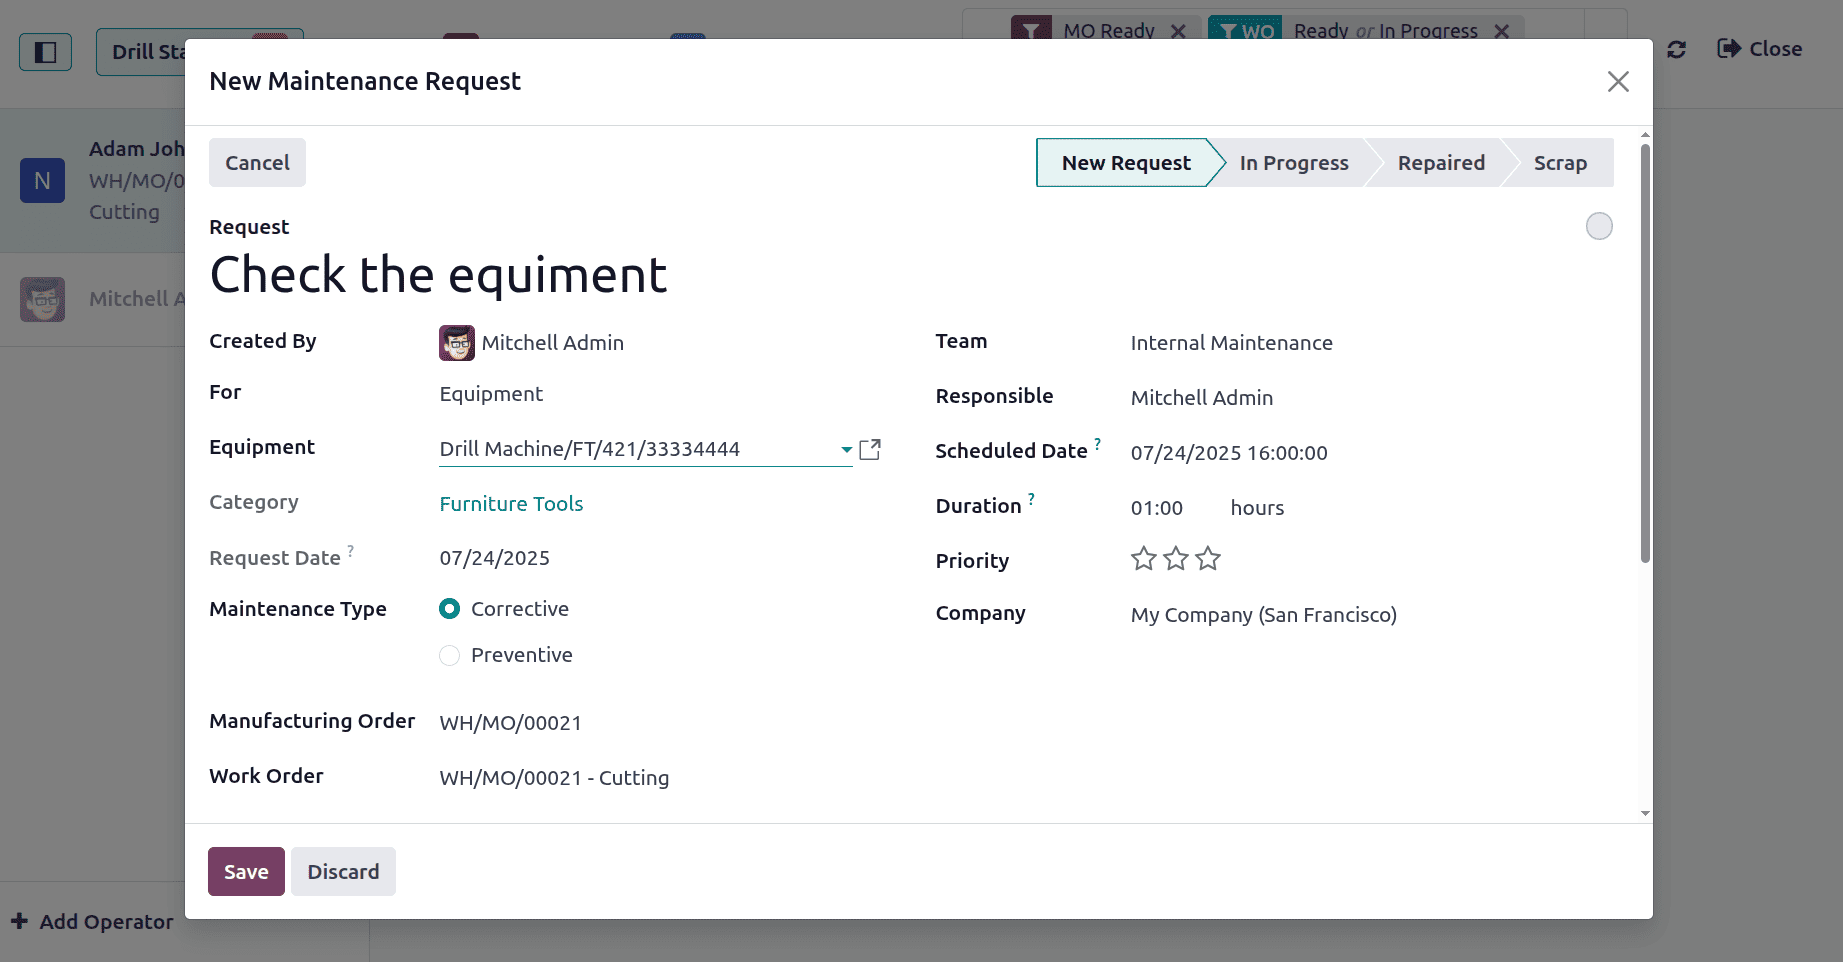The height and width of the screenshot is (962, 1843).
Task: Remove the MO Ready filter
Action: tap(1178, 31)
